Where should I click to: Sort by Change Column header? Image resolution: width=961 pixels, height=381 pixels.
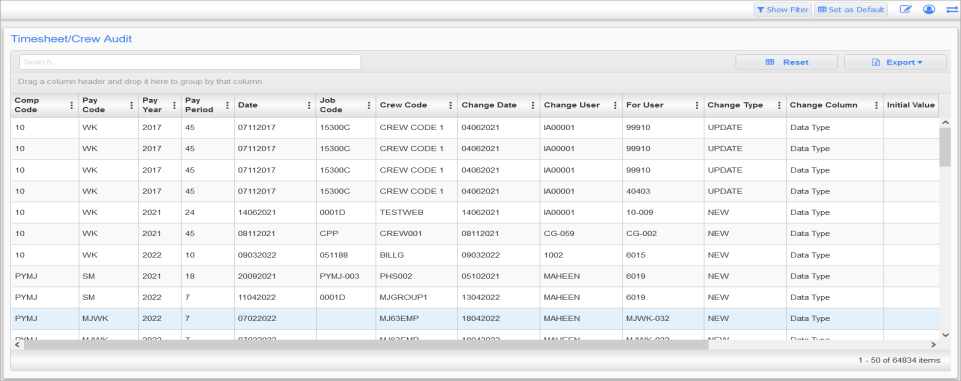[823, 105]
